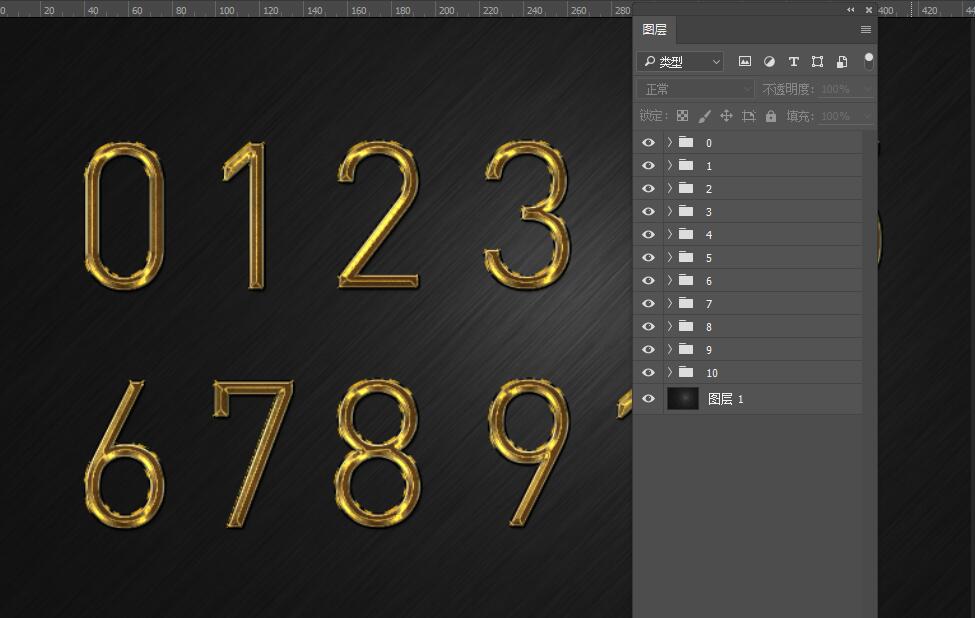
Task: Expand layer group 0 chevron
Action: [x=670, y=142]
